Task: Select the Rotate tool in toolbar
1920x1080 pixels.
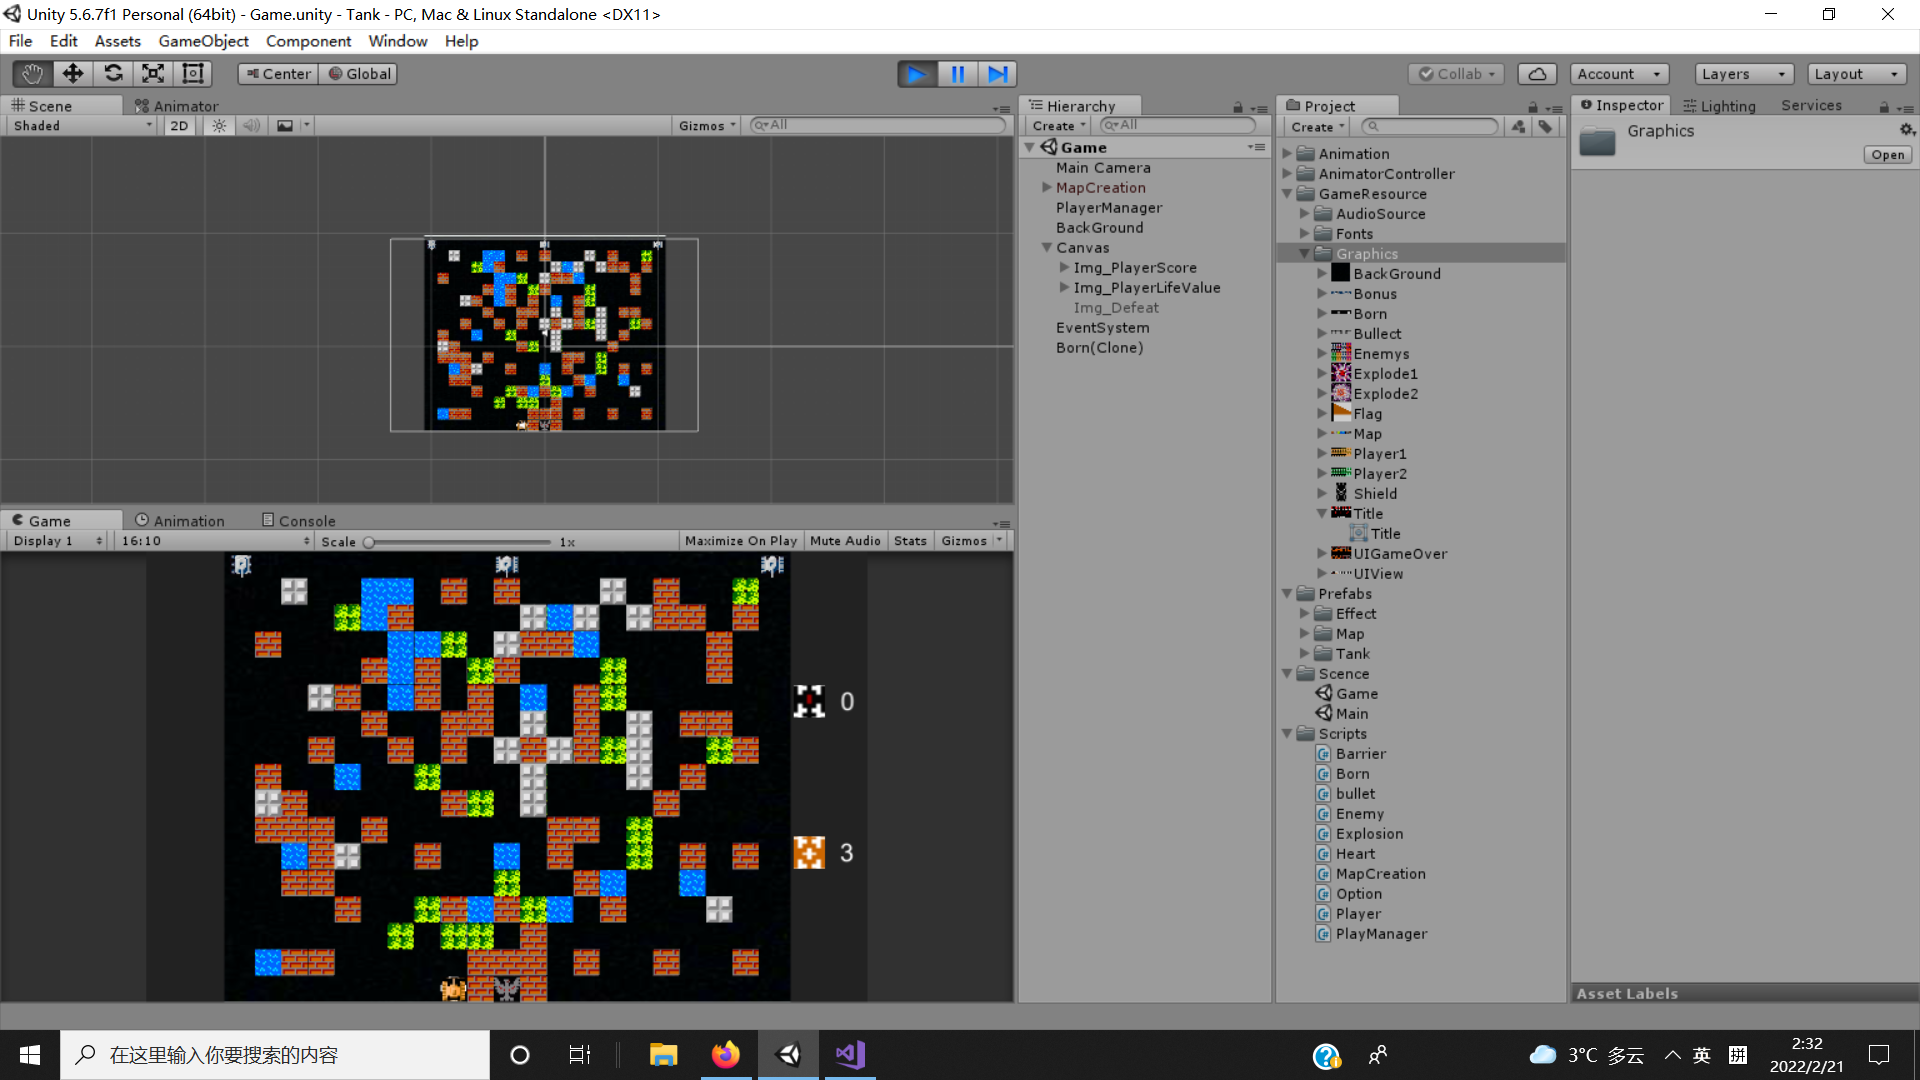Action: (x=113, y=74)
